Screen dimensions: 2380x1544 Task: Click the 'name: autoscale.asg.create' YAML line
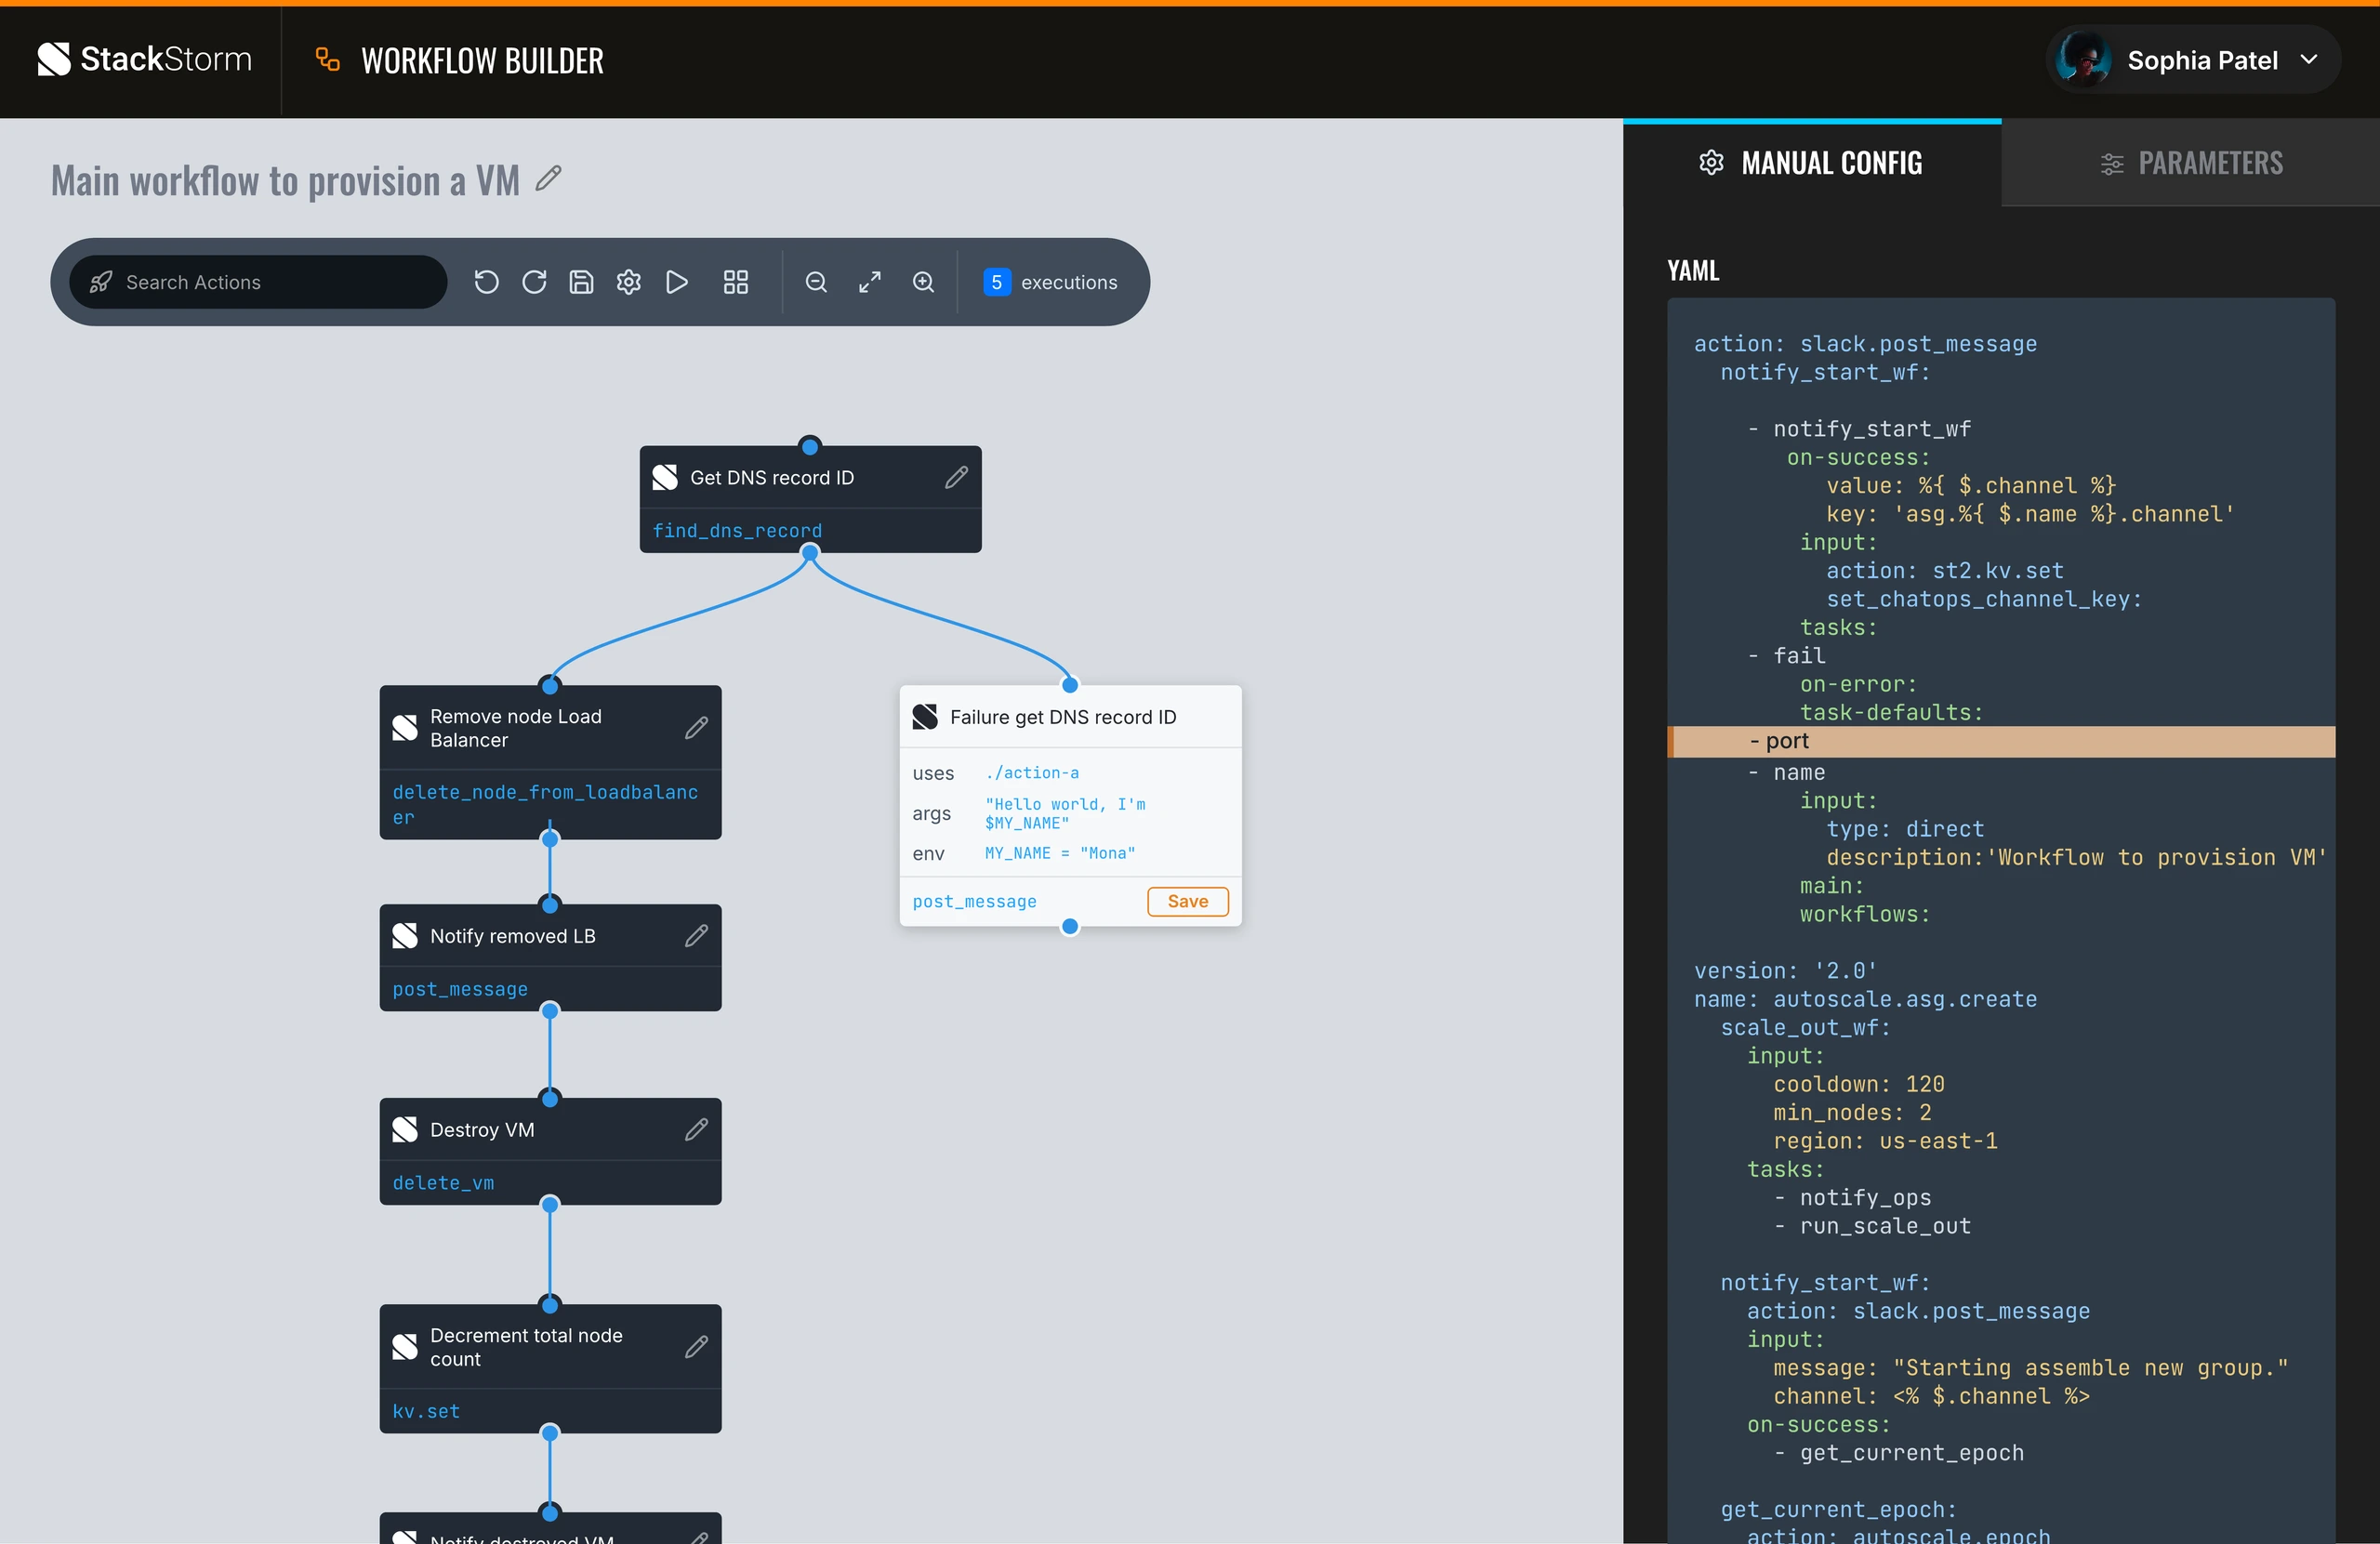click(x=1865, y=999)
